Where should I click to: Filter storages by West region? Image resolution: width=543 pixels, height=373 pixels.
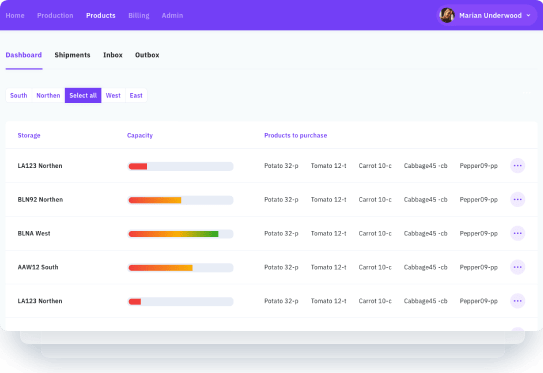113,96
